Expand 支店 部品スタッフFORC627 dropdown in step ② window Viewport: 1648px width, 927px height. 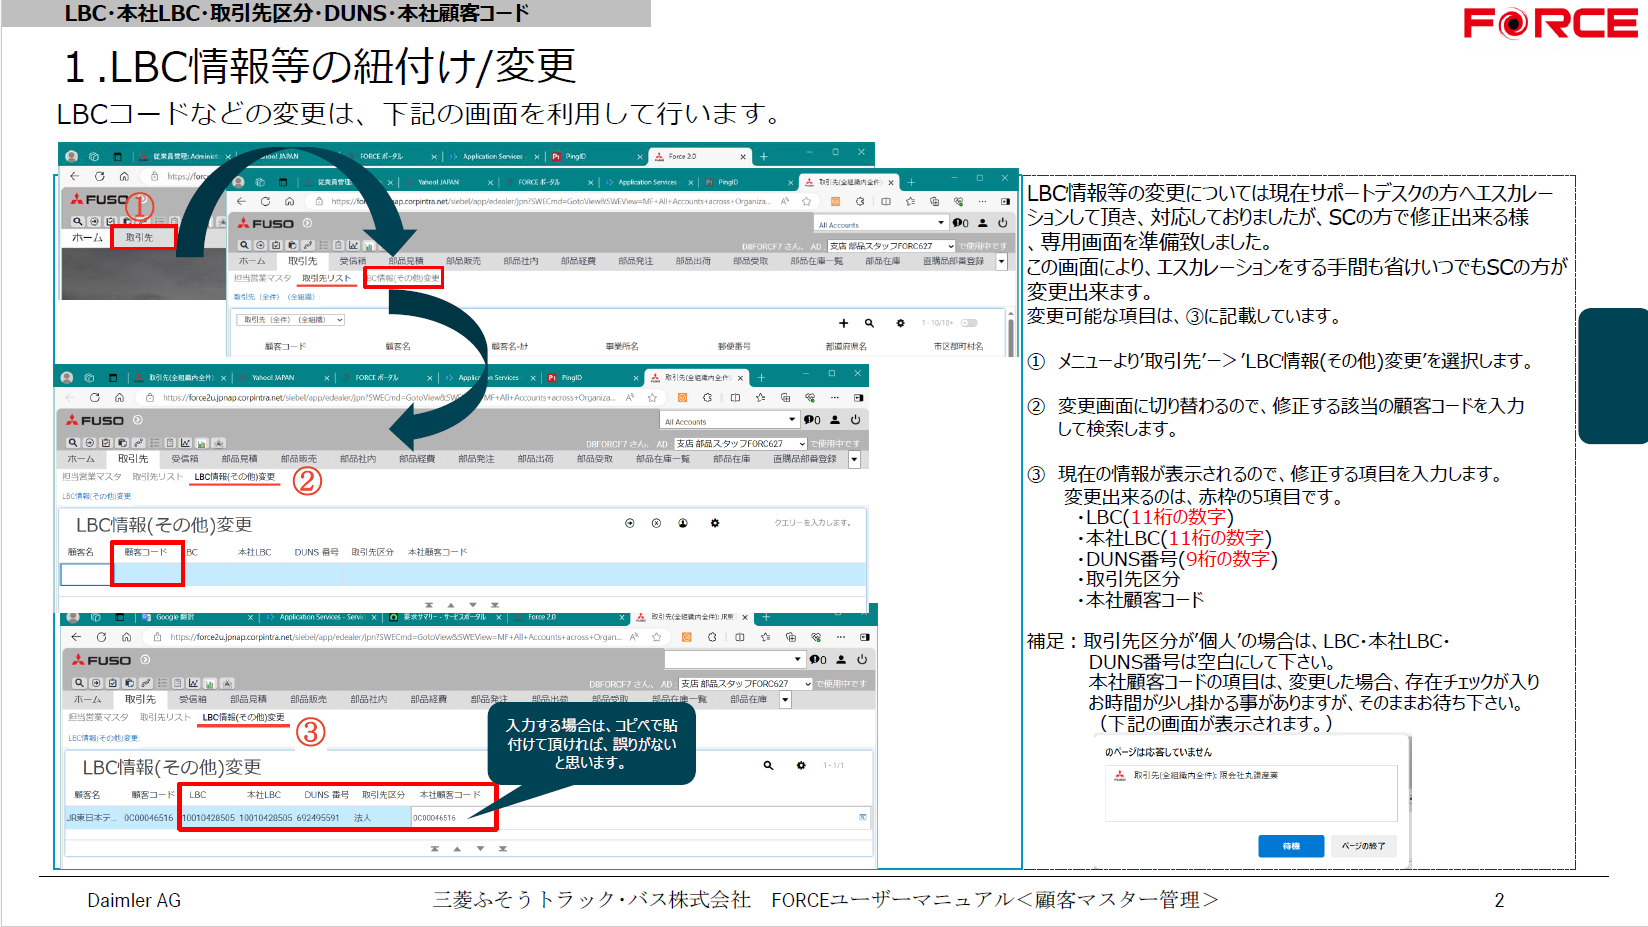(740, 443)
